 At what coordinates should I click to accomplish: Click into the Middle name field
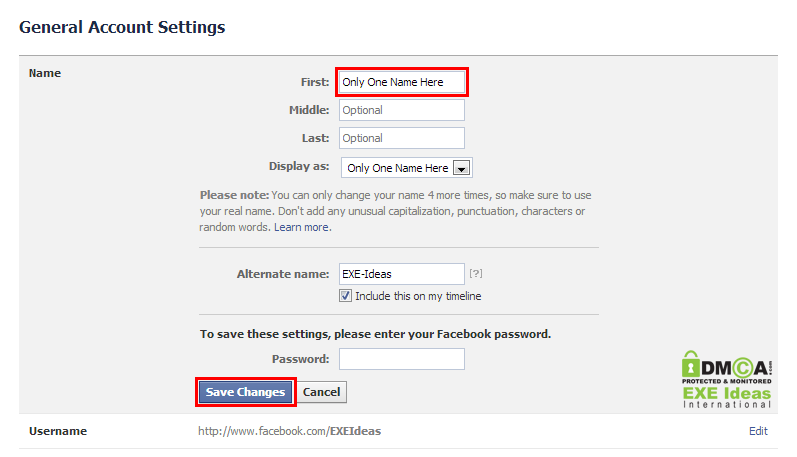tap(402, 110)
